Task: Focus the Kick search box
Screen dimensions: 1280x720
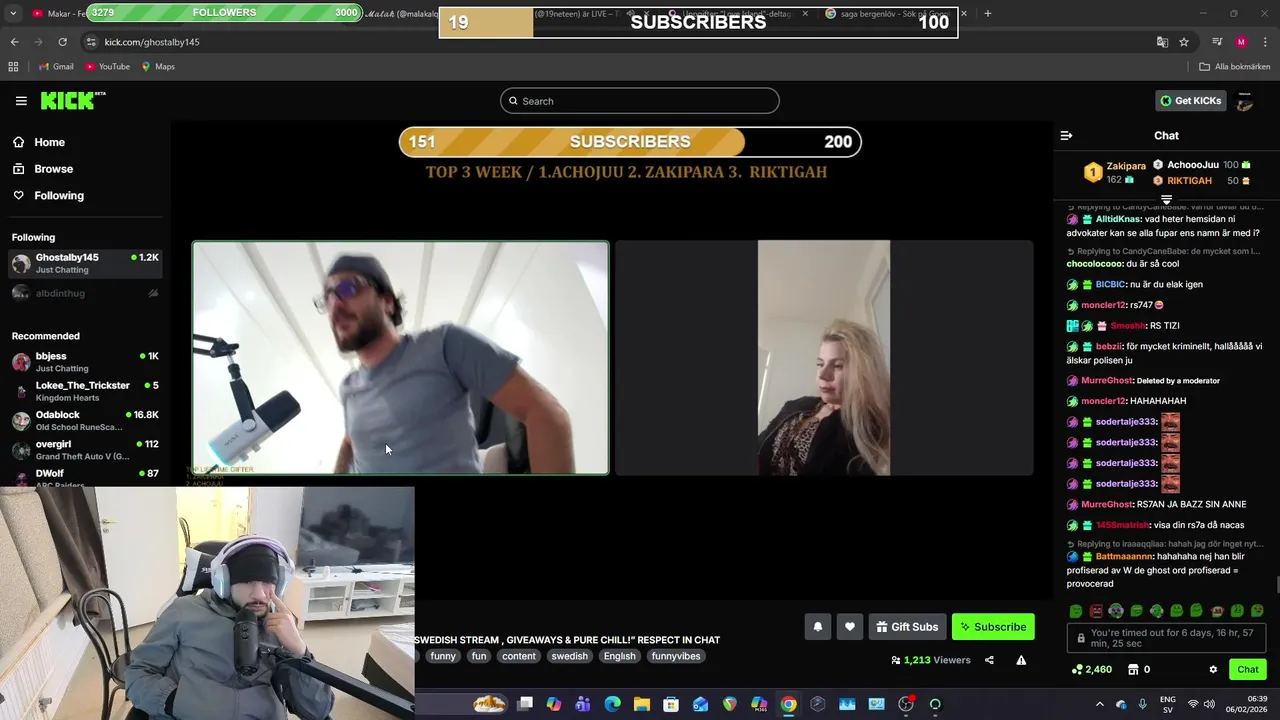Action: (x=640, y=101)
